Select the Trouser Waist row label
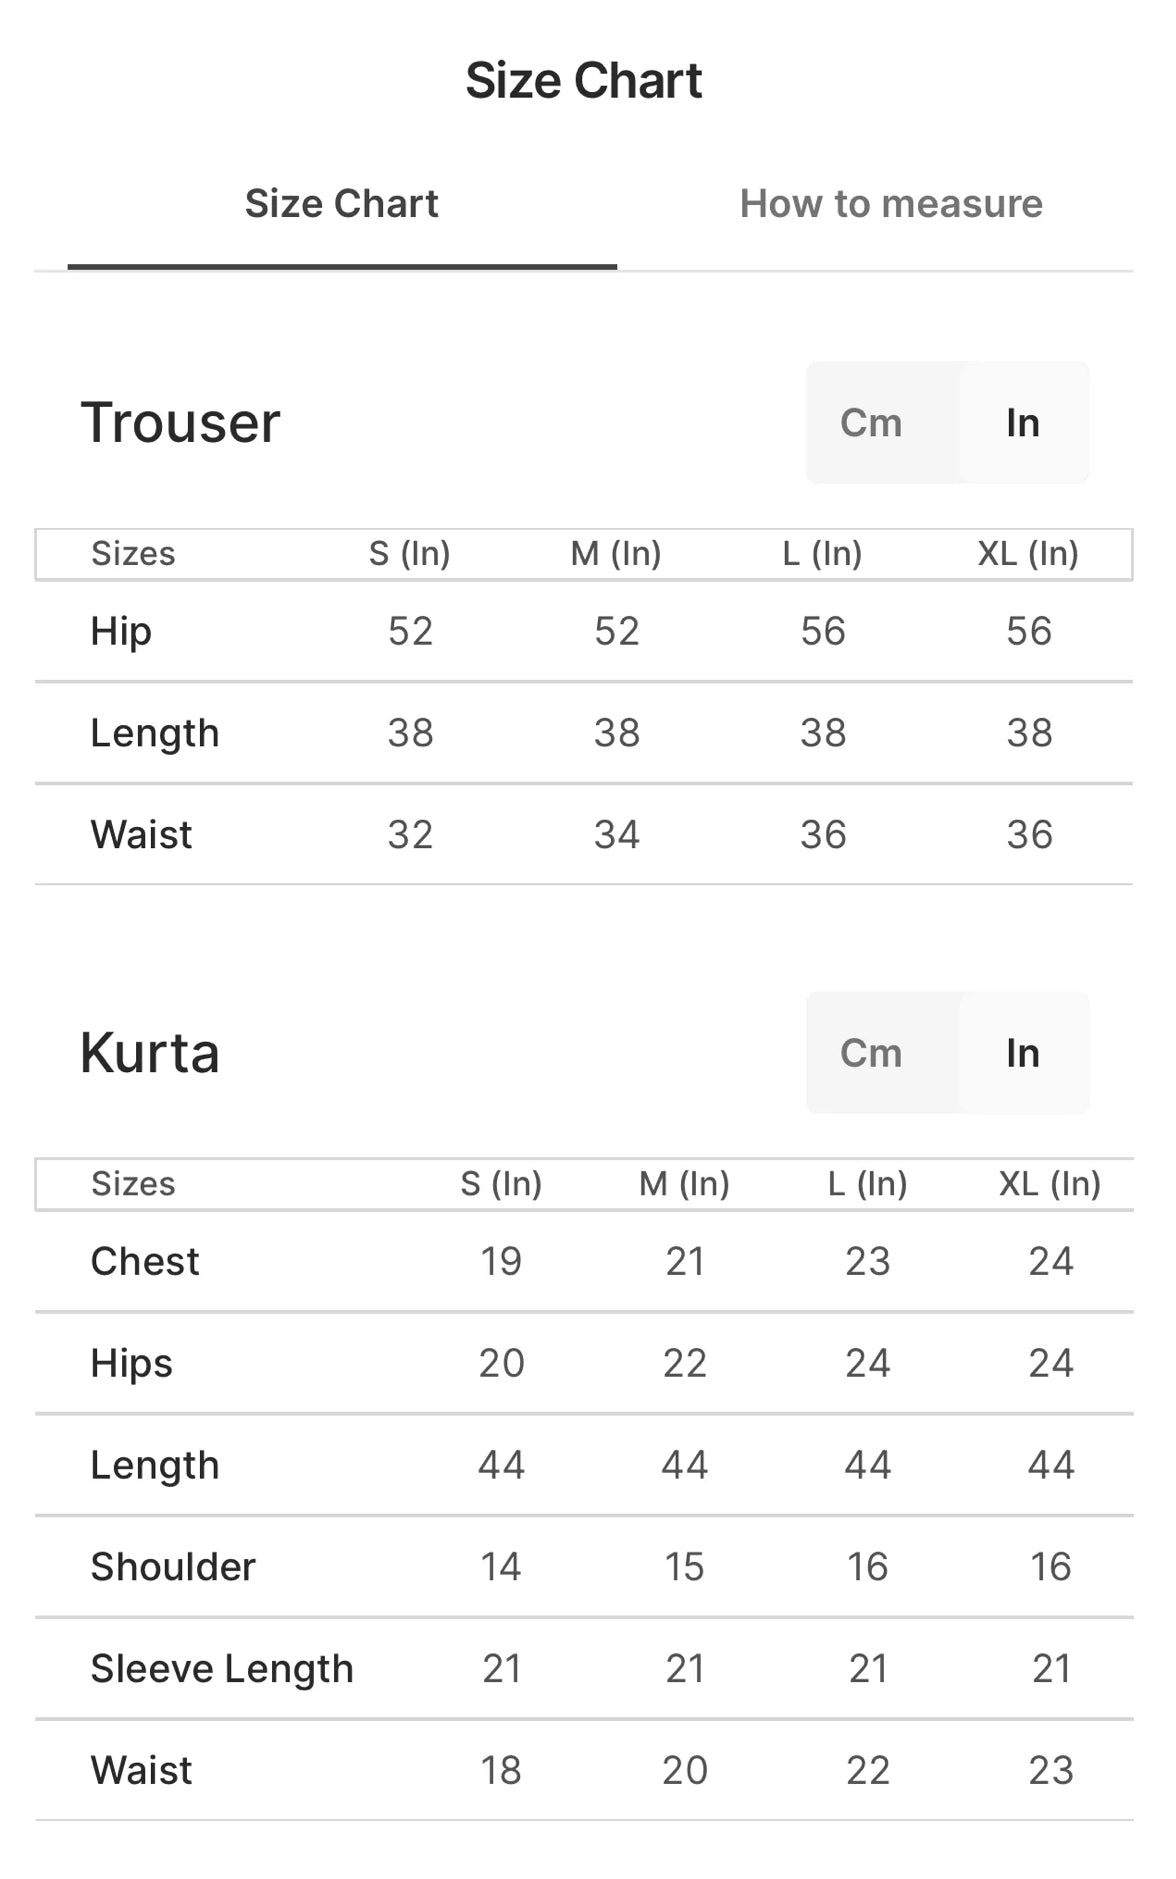 (x=141, y=835)
